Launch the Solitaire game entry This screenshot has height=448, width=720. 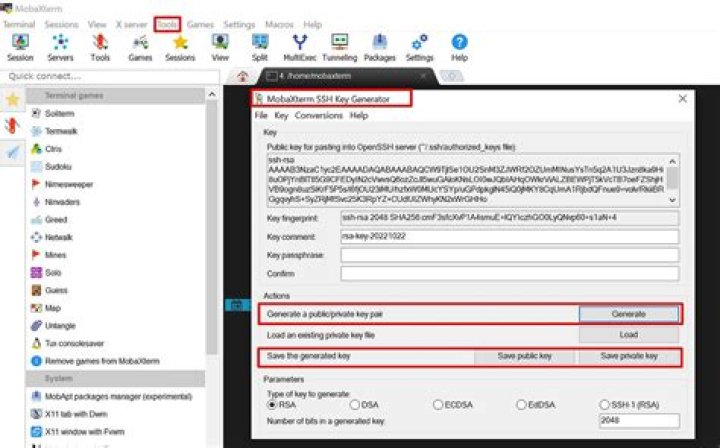click(60, 114)
